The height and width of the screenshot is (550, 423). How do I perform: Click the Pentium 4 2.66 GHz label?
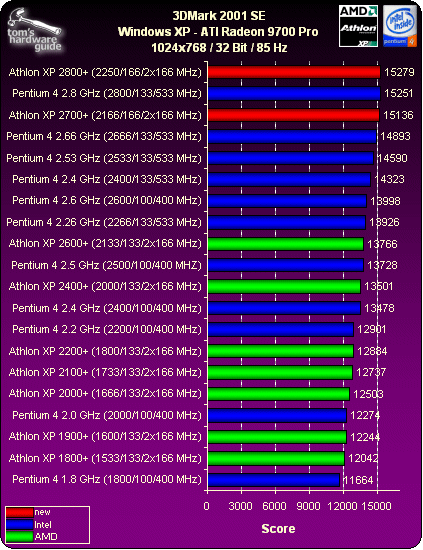click(x=104, y=136)
